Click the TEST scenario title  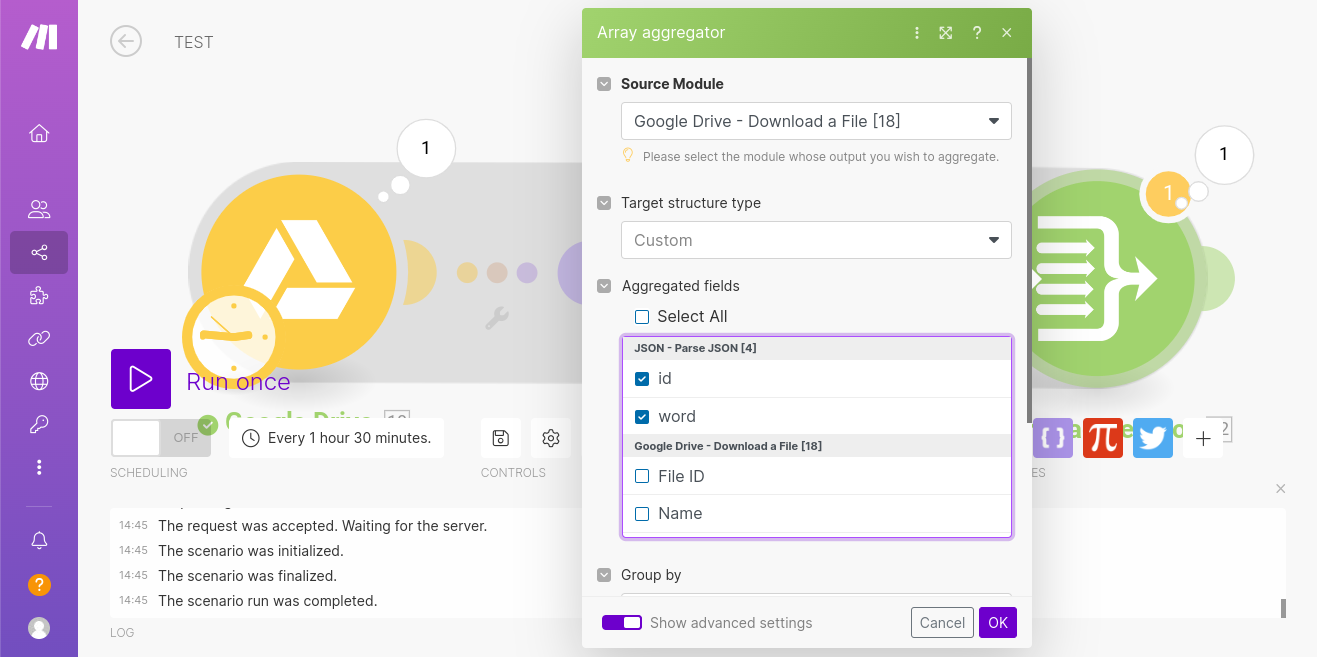[x=194, y=42]
